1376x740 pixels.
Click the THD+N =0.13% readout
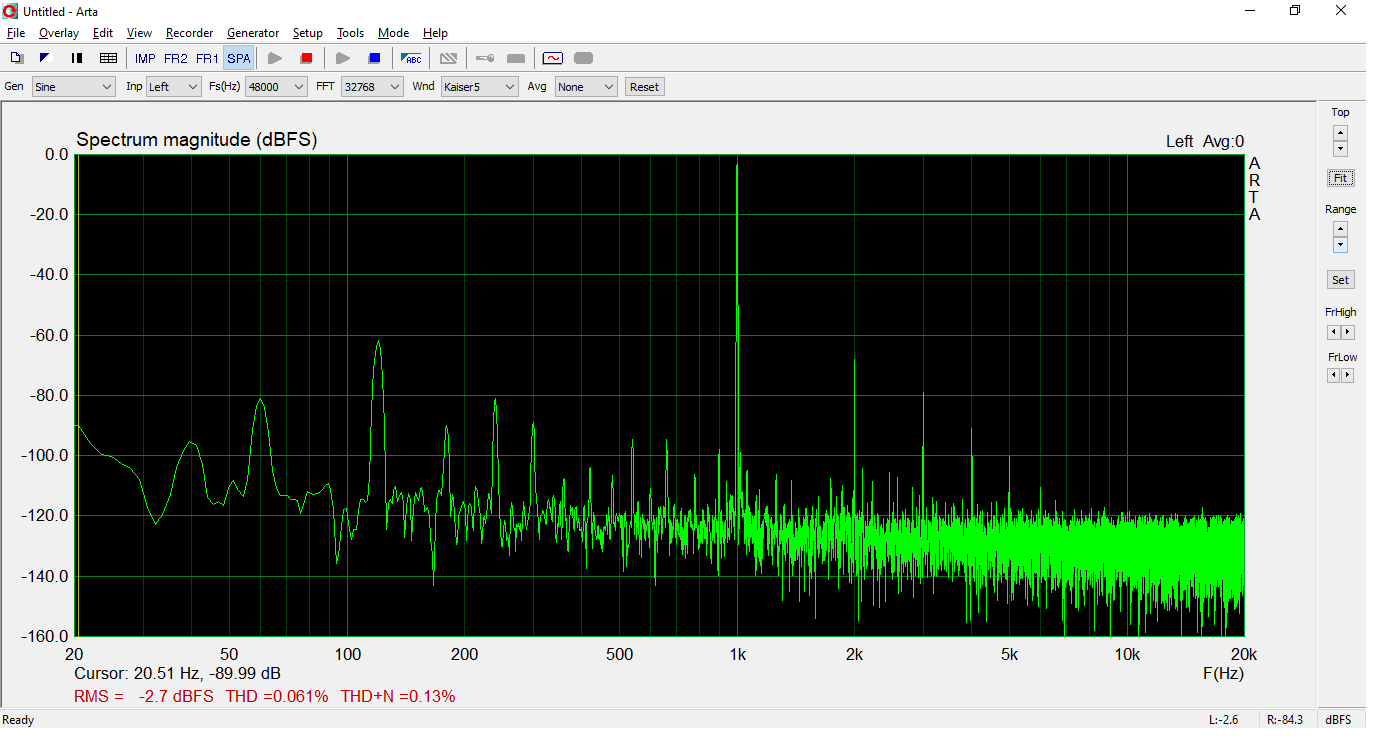tap(398, 696)
